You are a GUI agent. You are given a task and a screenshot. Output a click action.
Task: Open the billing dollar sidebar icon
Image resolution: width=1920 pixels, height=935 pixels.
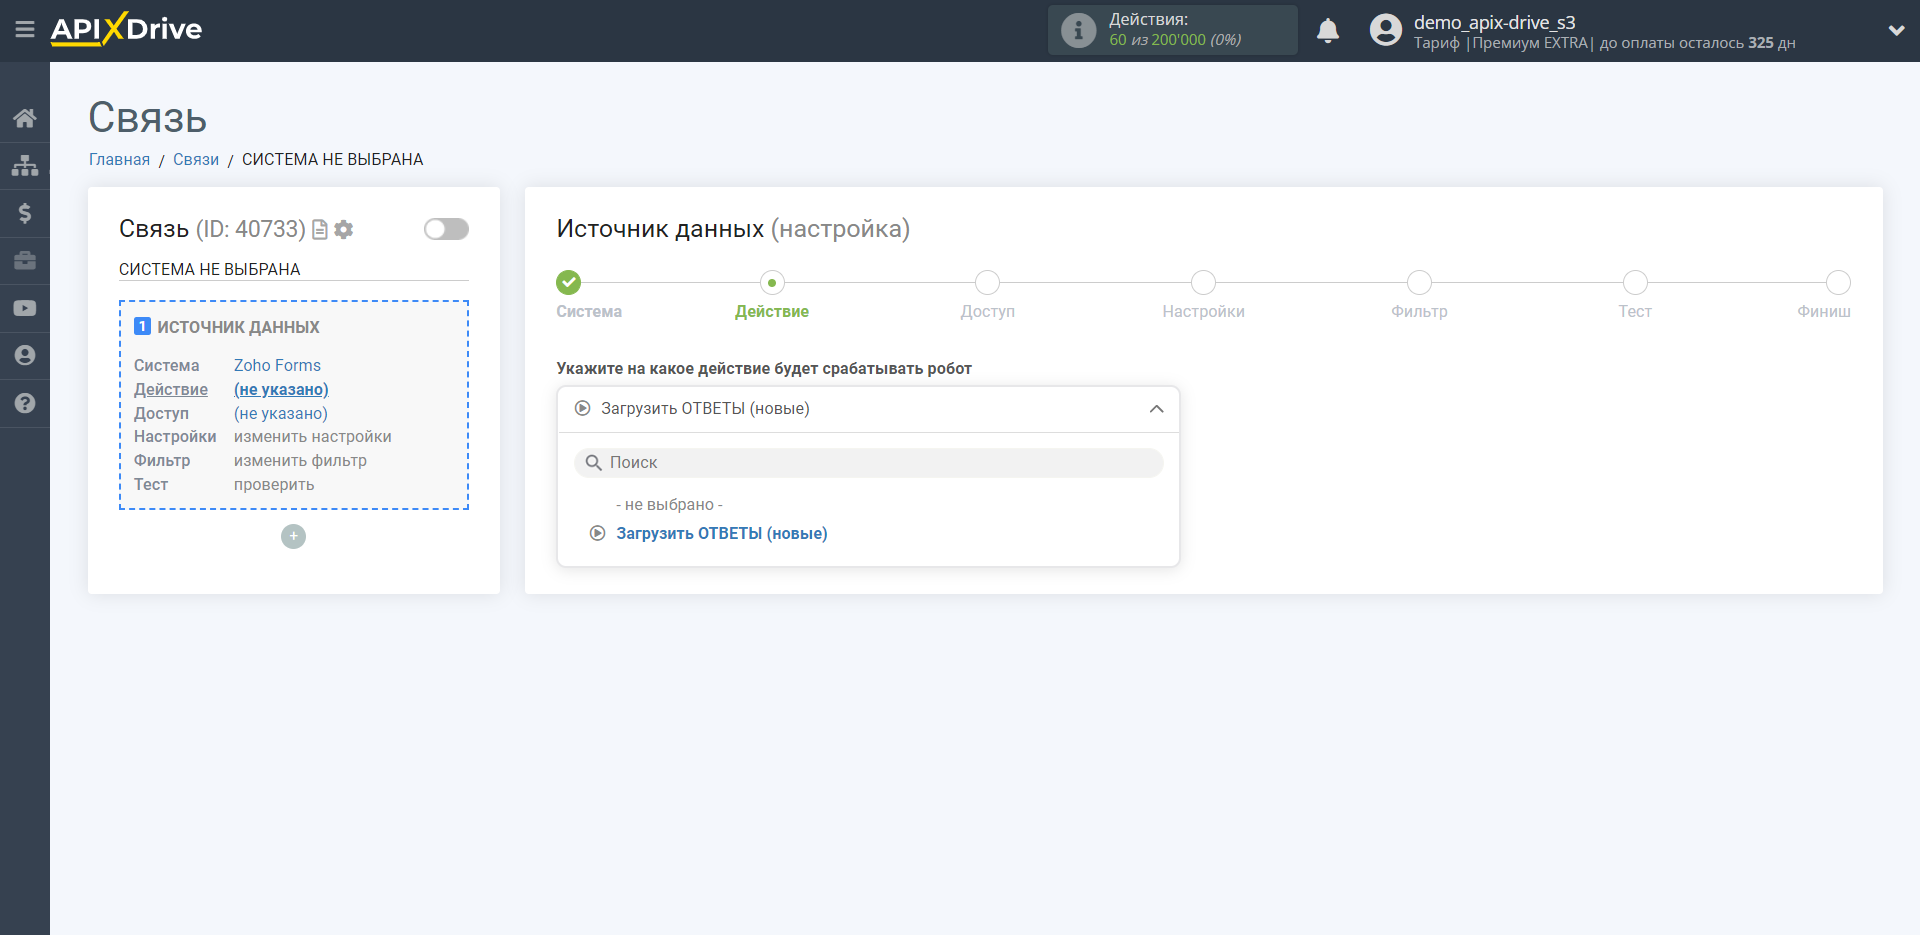(25, 213)
